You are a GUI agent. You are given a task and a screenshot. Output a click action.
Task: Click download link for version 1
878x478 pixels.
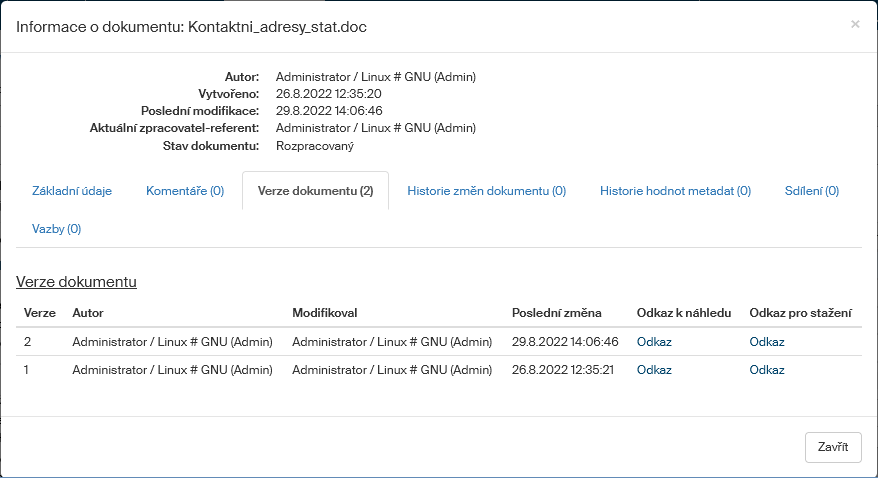[767, 370]
